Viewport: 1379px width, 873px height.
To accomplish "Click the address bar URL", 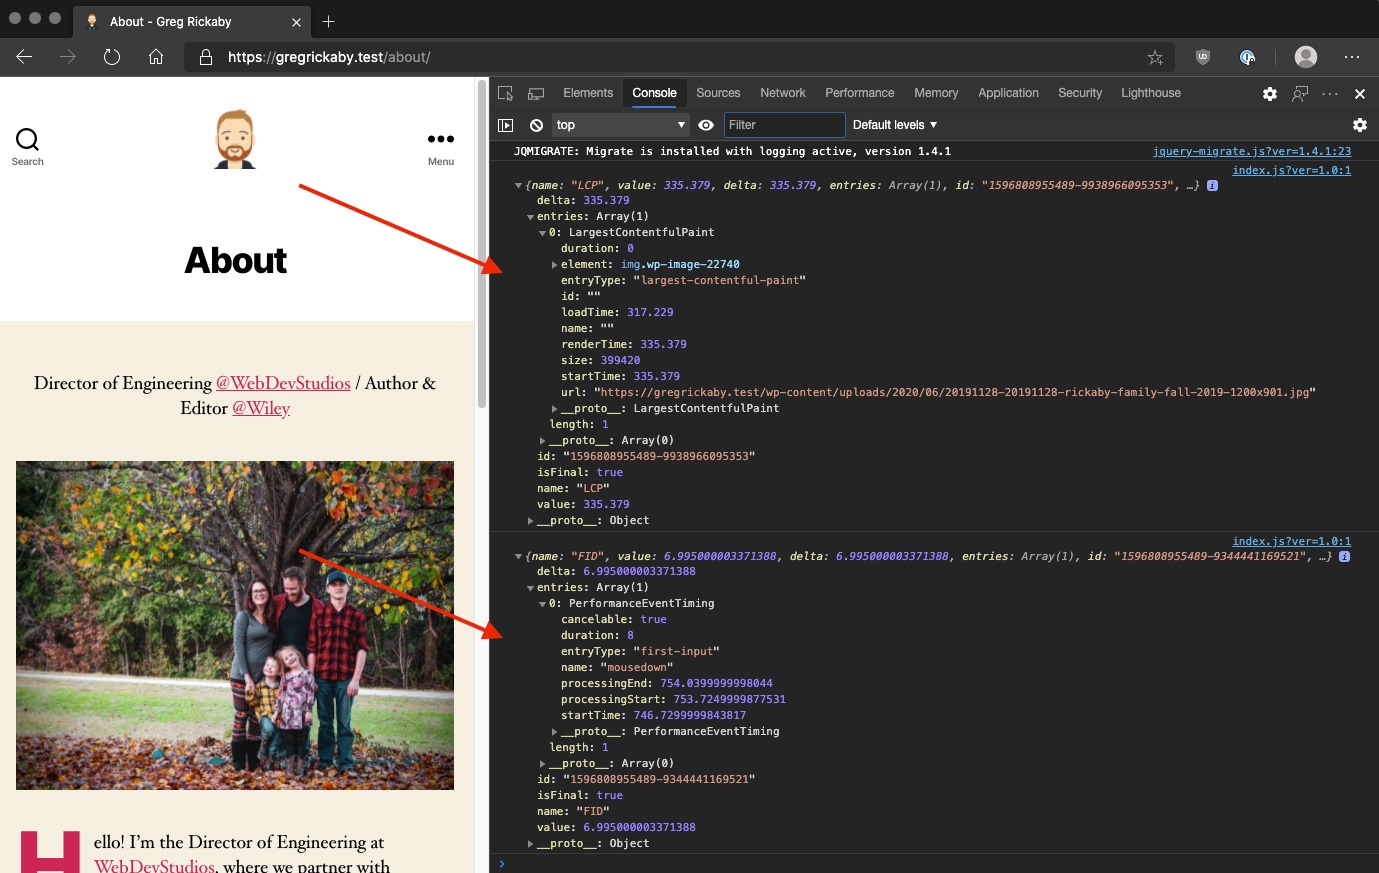I will (329, 58).
